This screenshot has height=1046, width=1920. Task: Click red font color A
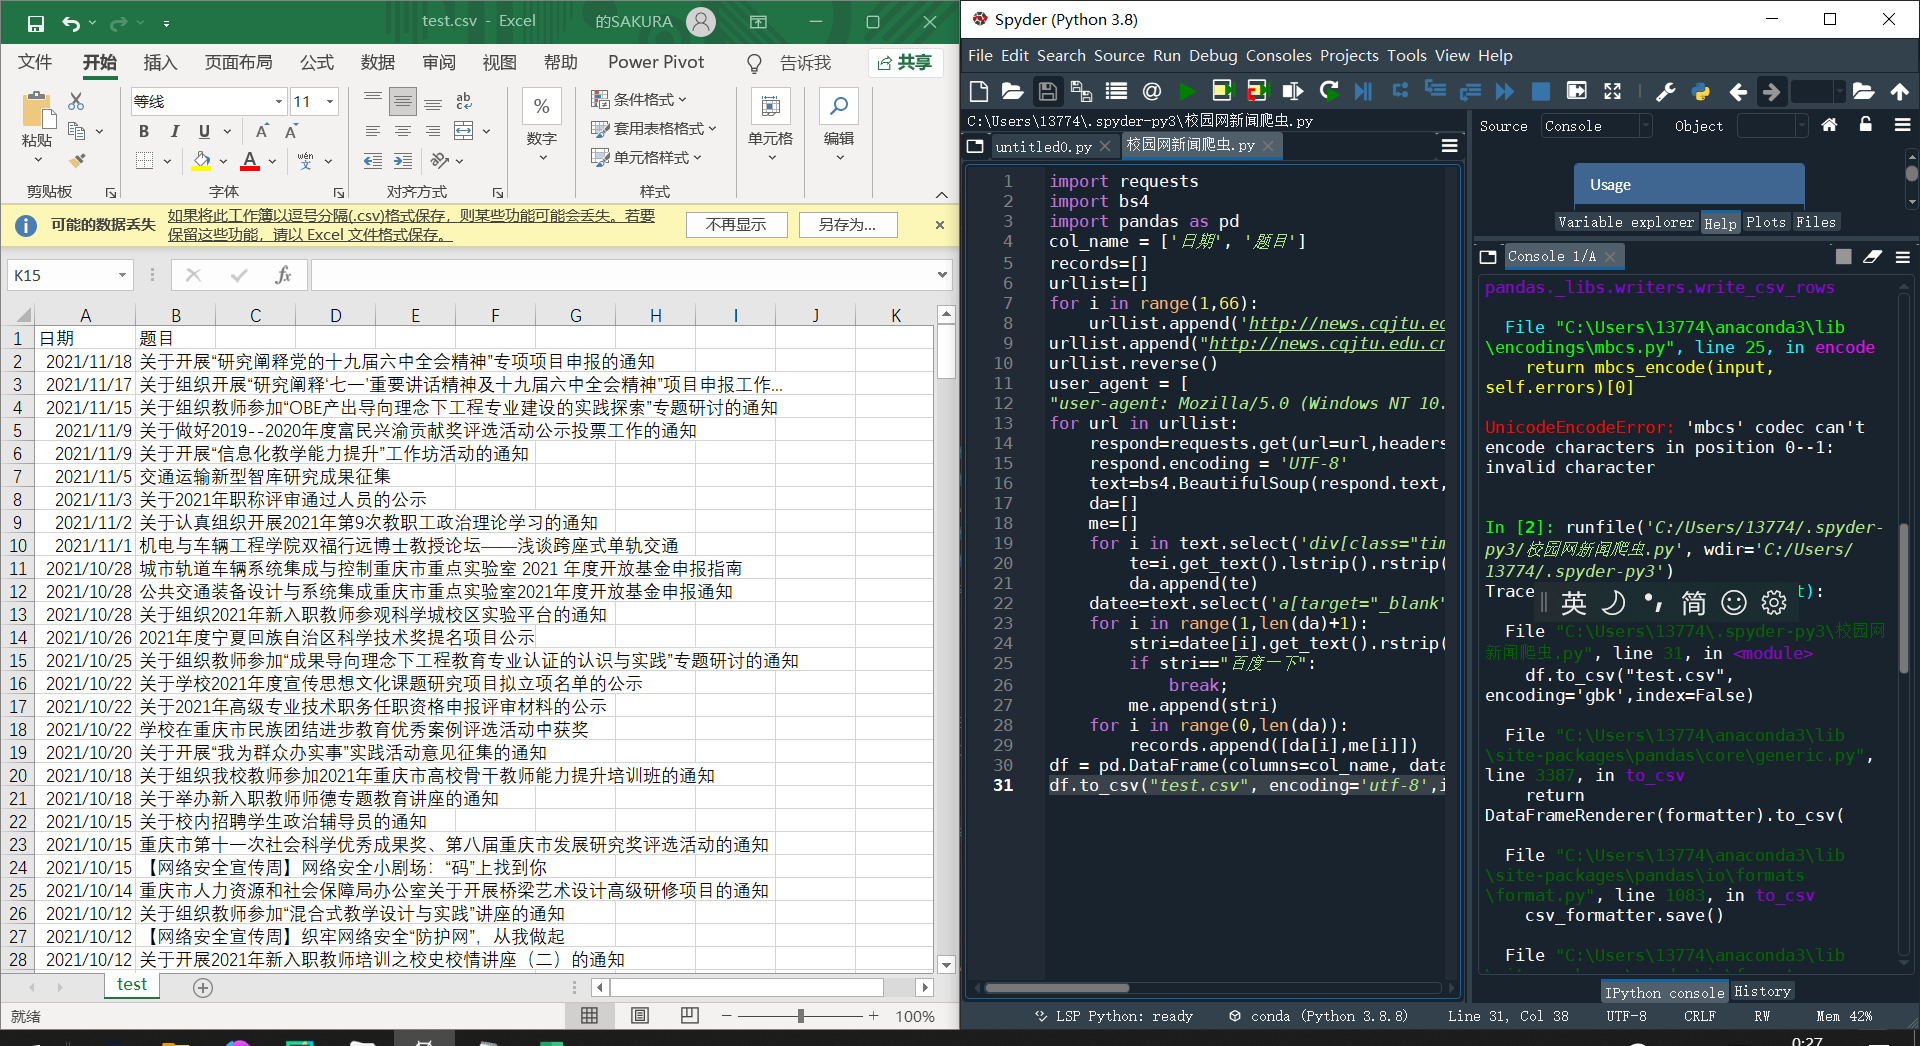pos(250,161)
